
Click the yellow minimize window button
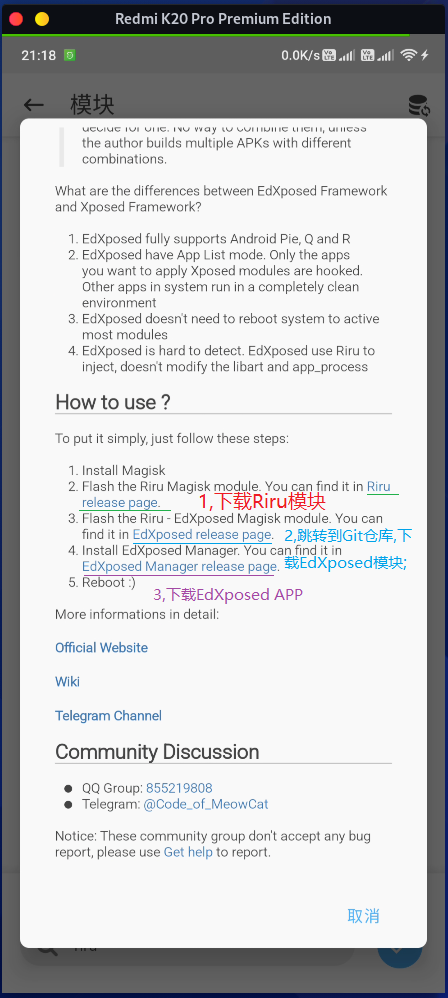coord(41,19)
